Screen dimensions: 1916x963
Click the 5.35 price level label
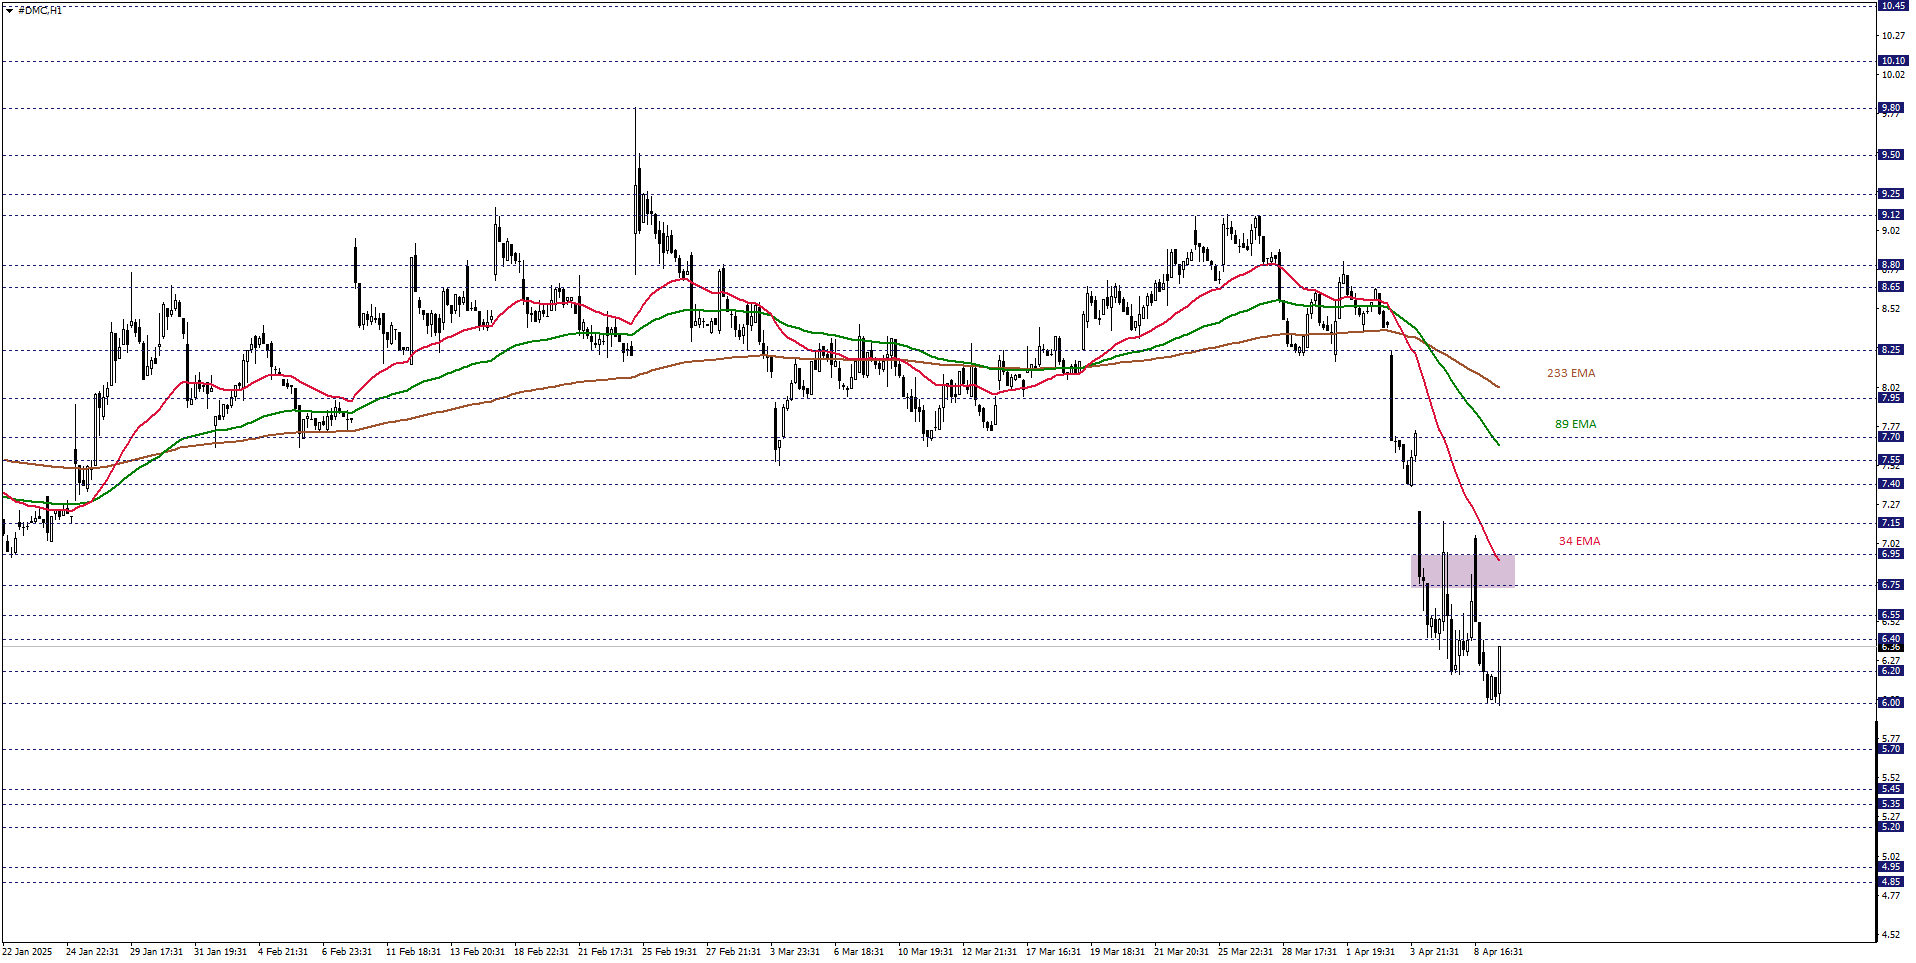click(1890, 804)
